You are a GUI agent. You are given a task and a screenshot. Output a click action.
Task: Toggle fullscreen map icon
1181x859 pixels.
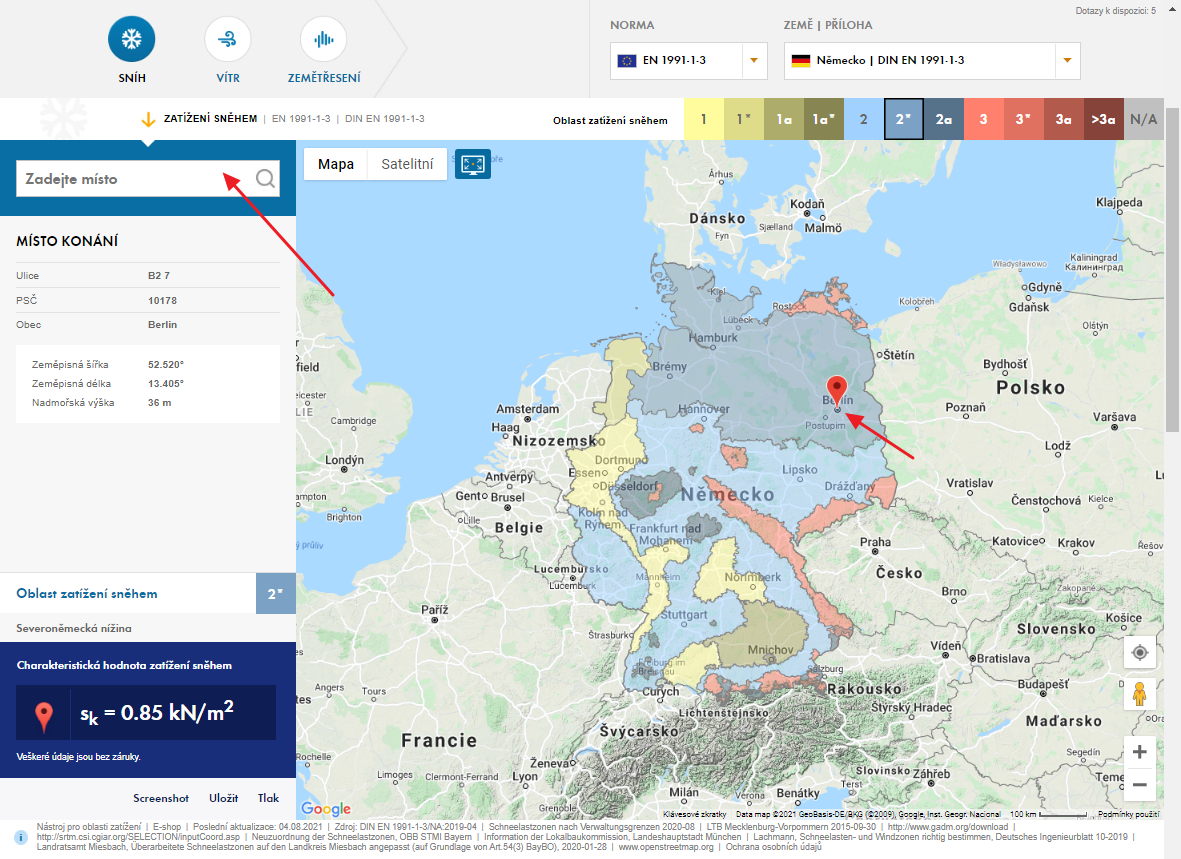click(x=473, y=164)
